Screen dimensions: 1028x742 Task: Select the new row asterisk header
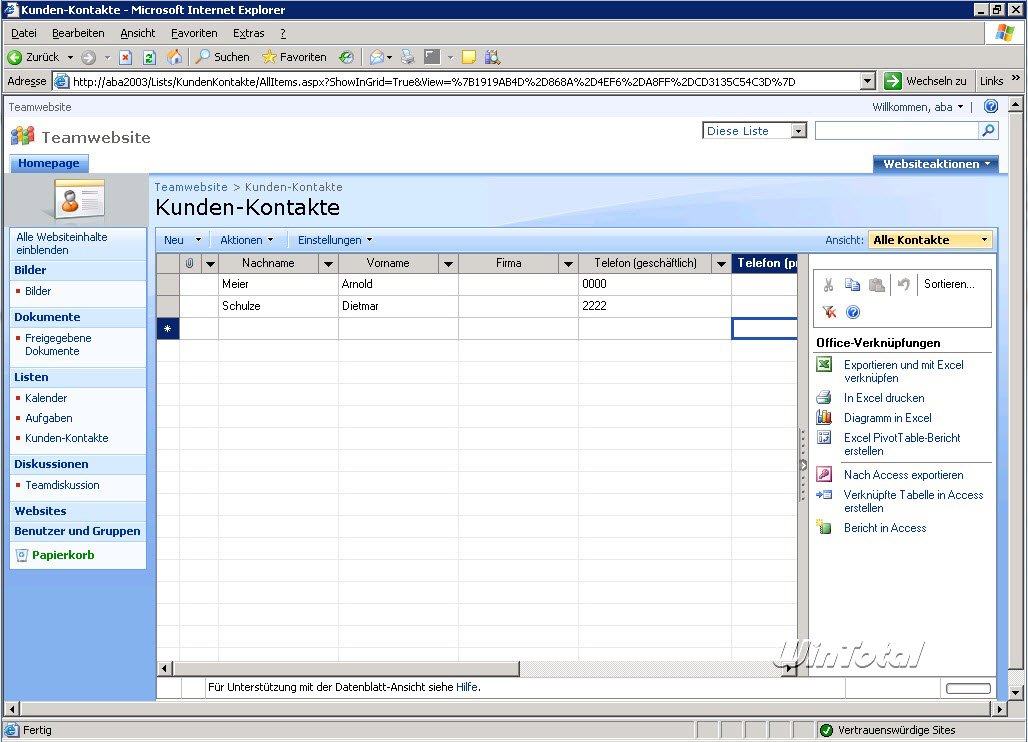point(168,328)
